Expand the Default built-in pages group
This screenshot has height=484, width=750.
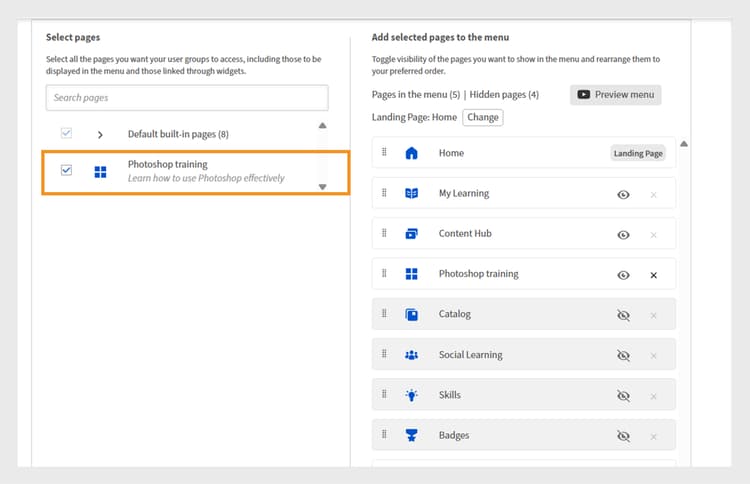pos(100,134)
